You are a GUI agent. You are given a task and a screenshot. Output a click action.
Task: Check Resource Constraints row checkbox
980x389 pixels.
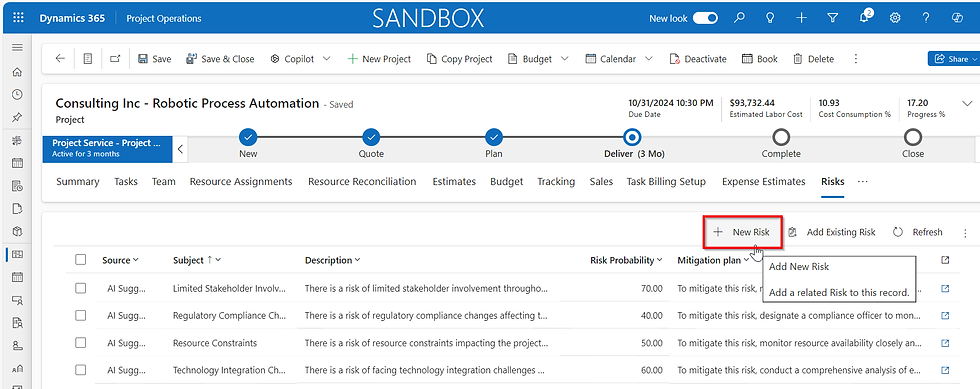coord(81,343)
